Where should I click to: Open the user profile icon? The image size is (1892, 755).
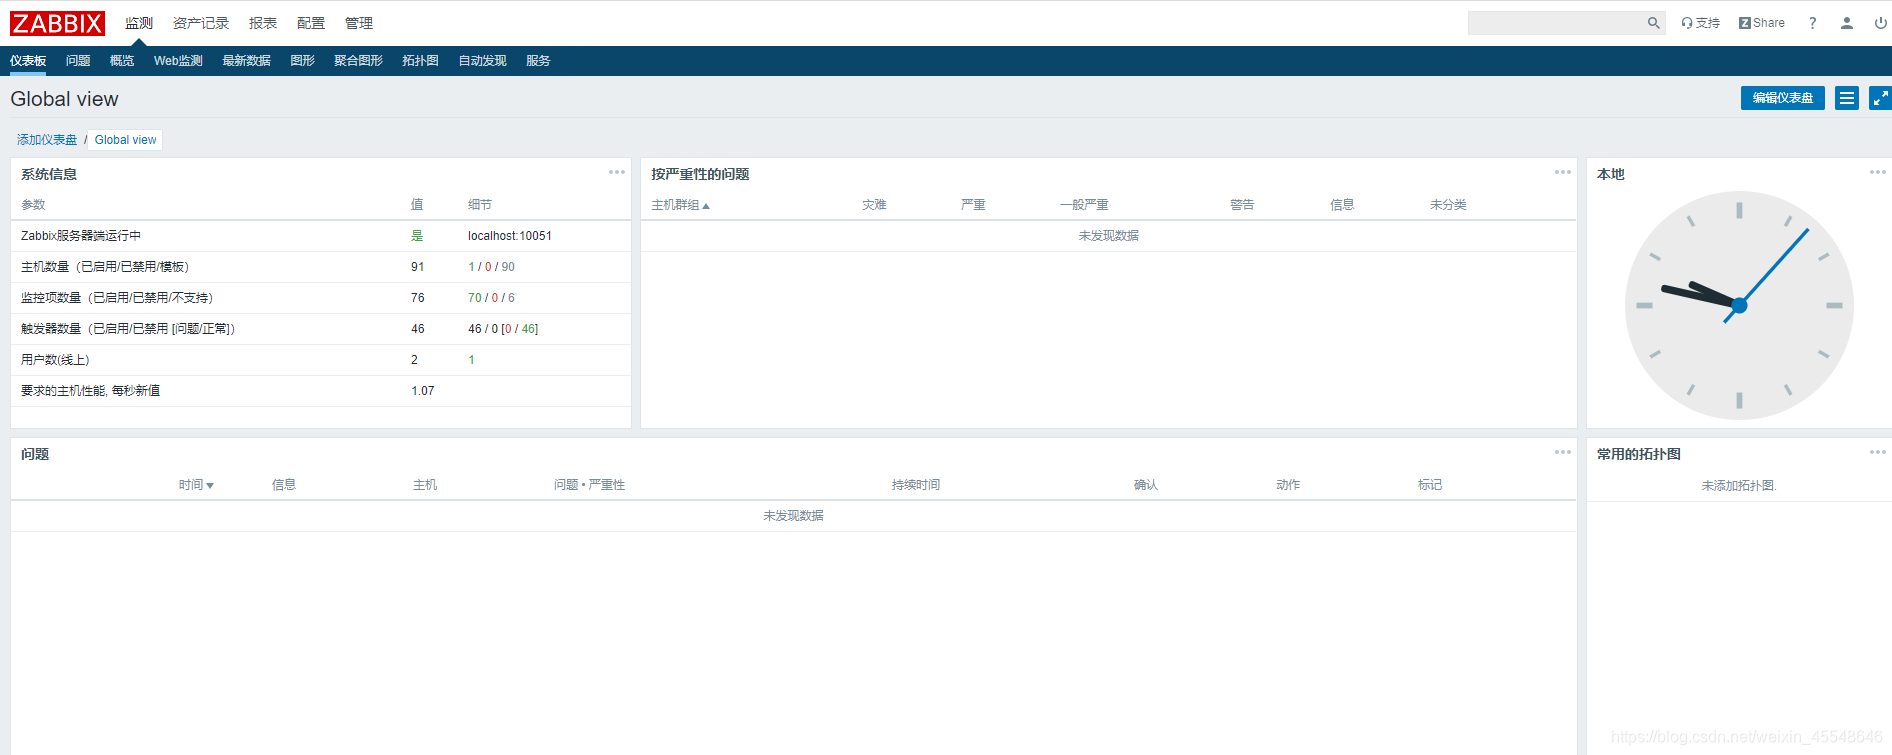point(1846,23)
